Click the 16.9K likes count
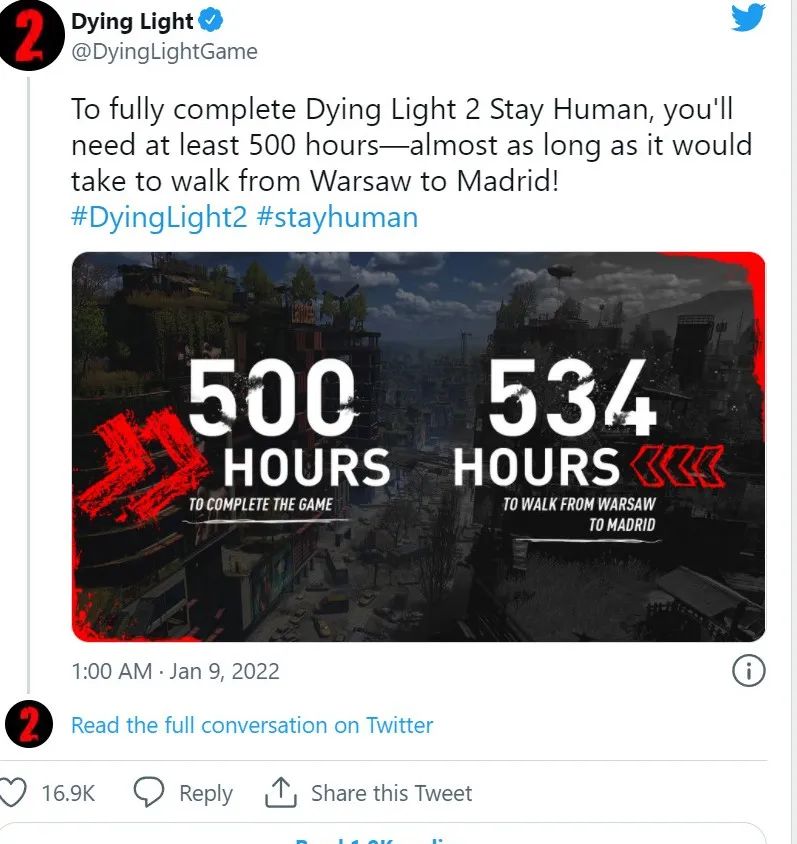 68,793
